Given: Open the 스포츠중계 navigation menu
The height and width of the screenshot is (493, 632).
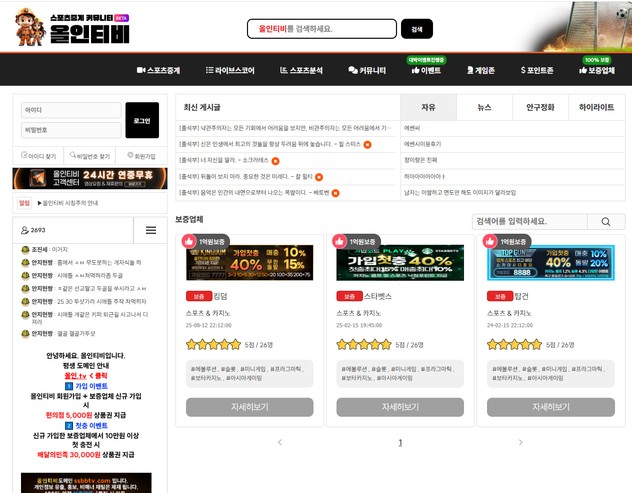Looking at the screenshot, I should click(x=160, y=71).
